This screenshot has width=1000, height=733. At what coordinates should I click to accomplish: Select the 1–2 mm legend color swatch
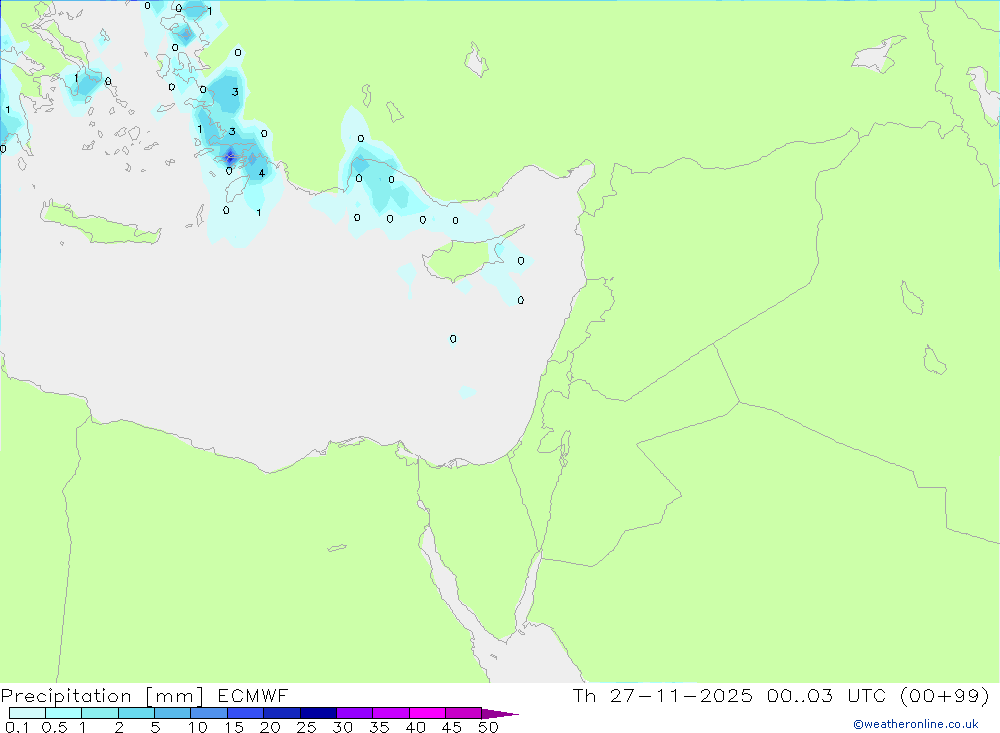coord(99,713)
